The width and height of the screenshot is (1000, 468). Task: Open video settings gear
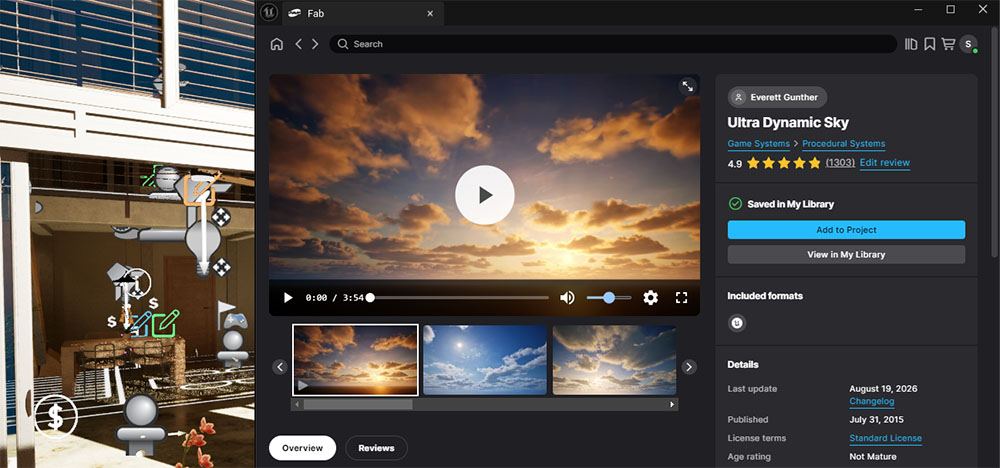tap(651, 298)
